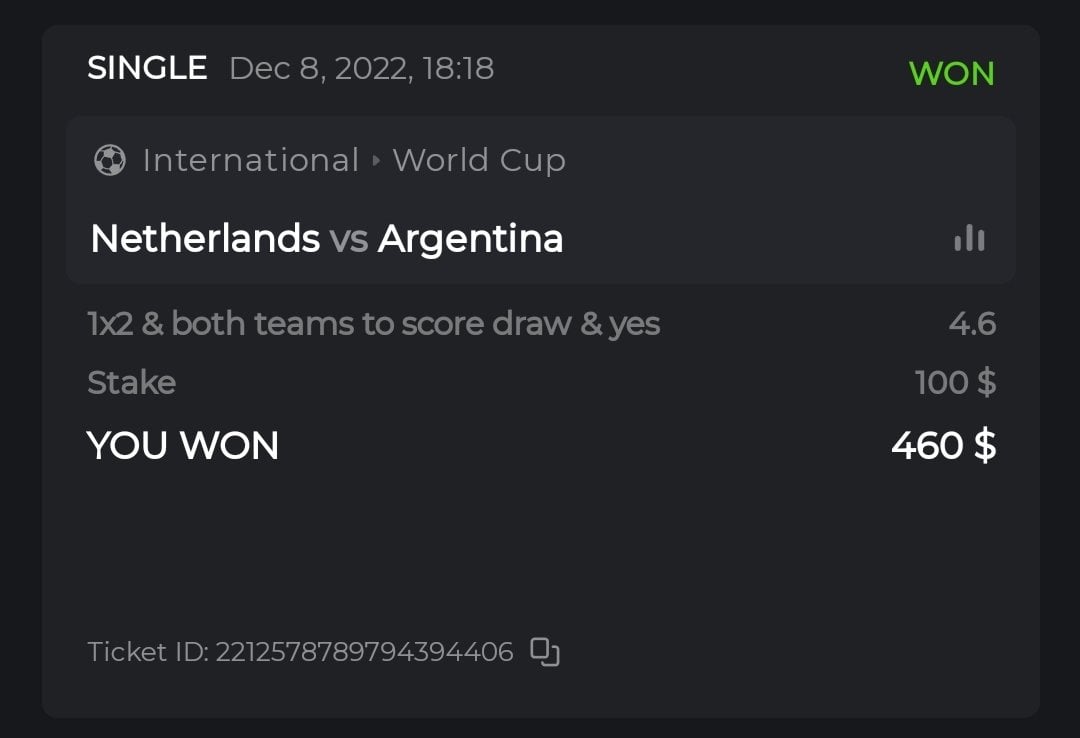The image size is (1080, 738).
Task: Click the Stake label
Action: (131, 383)
